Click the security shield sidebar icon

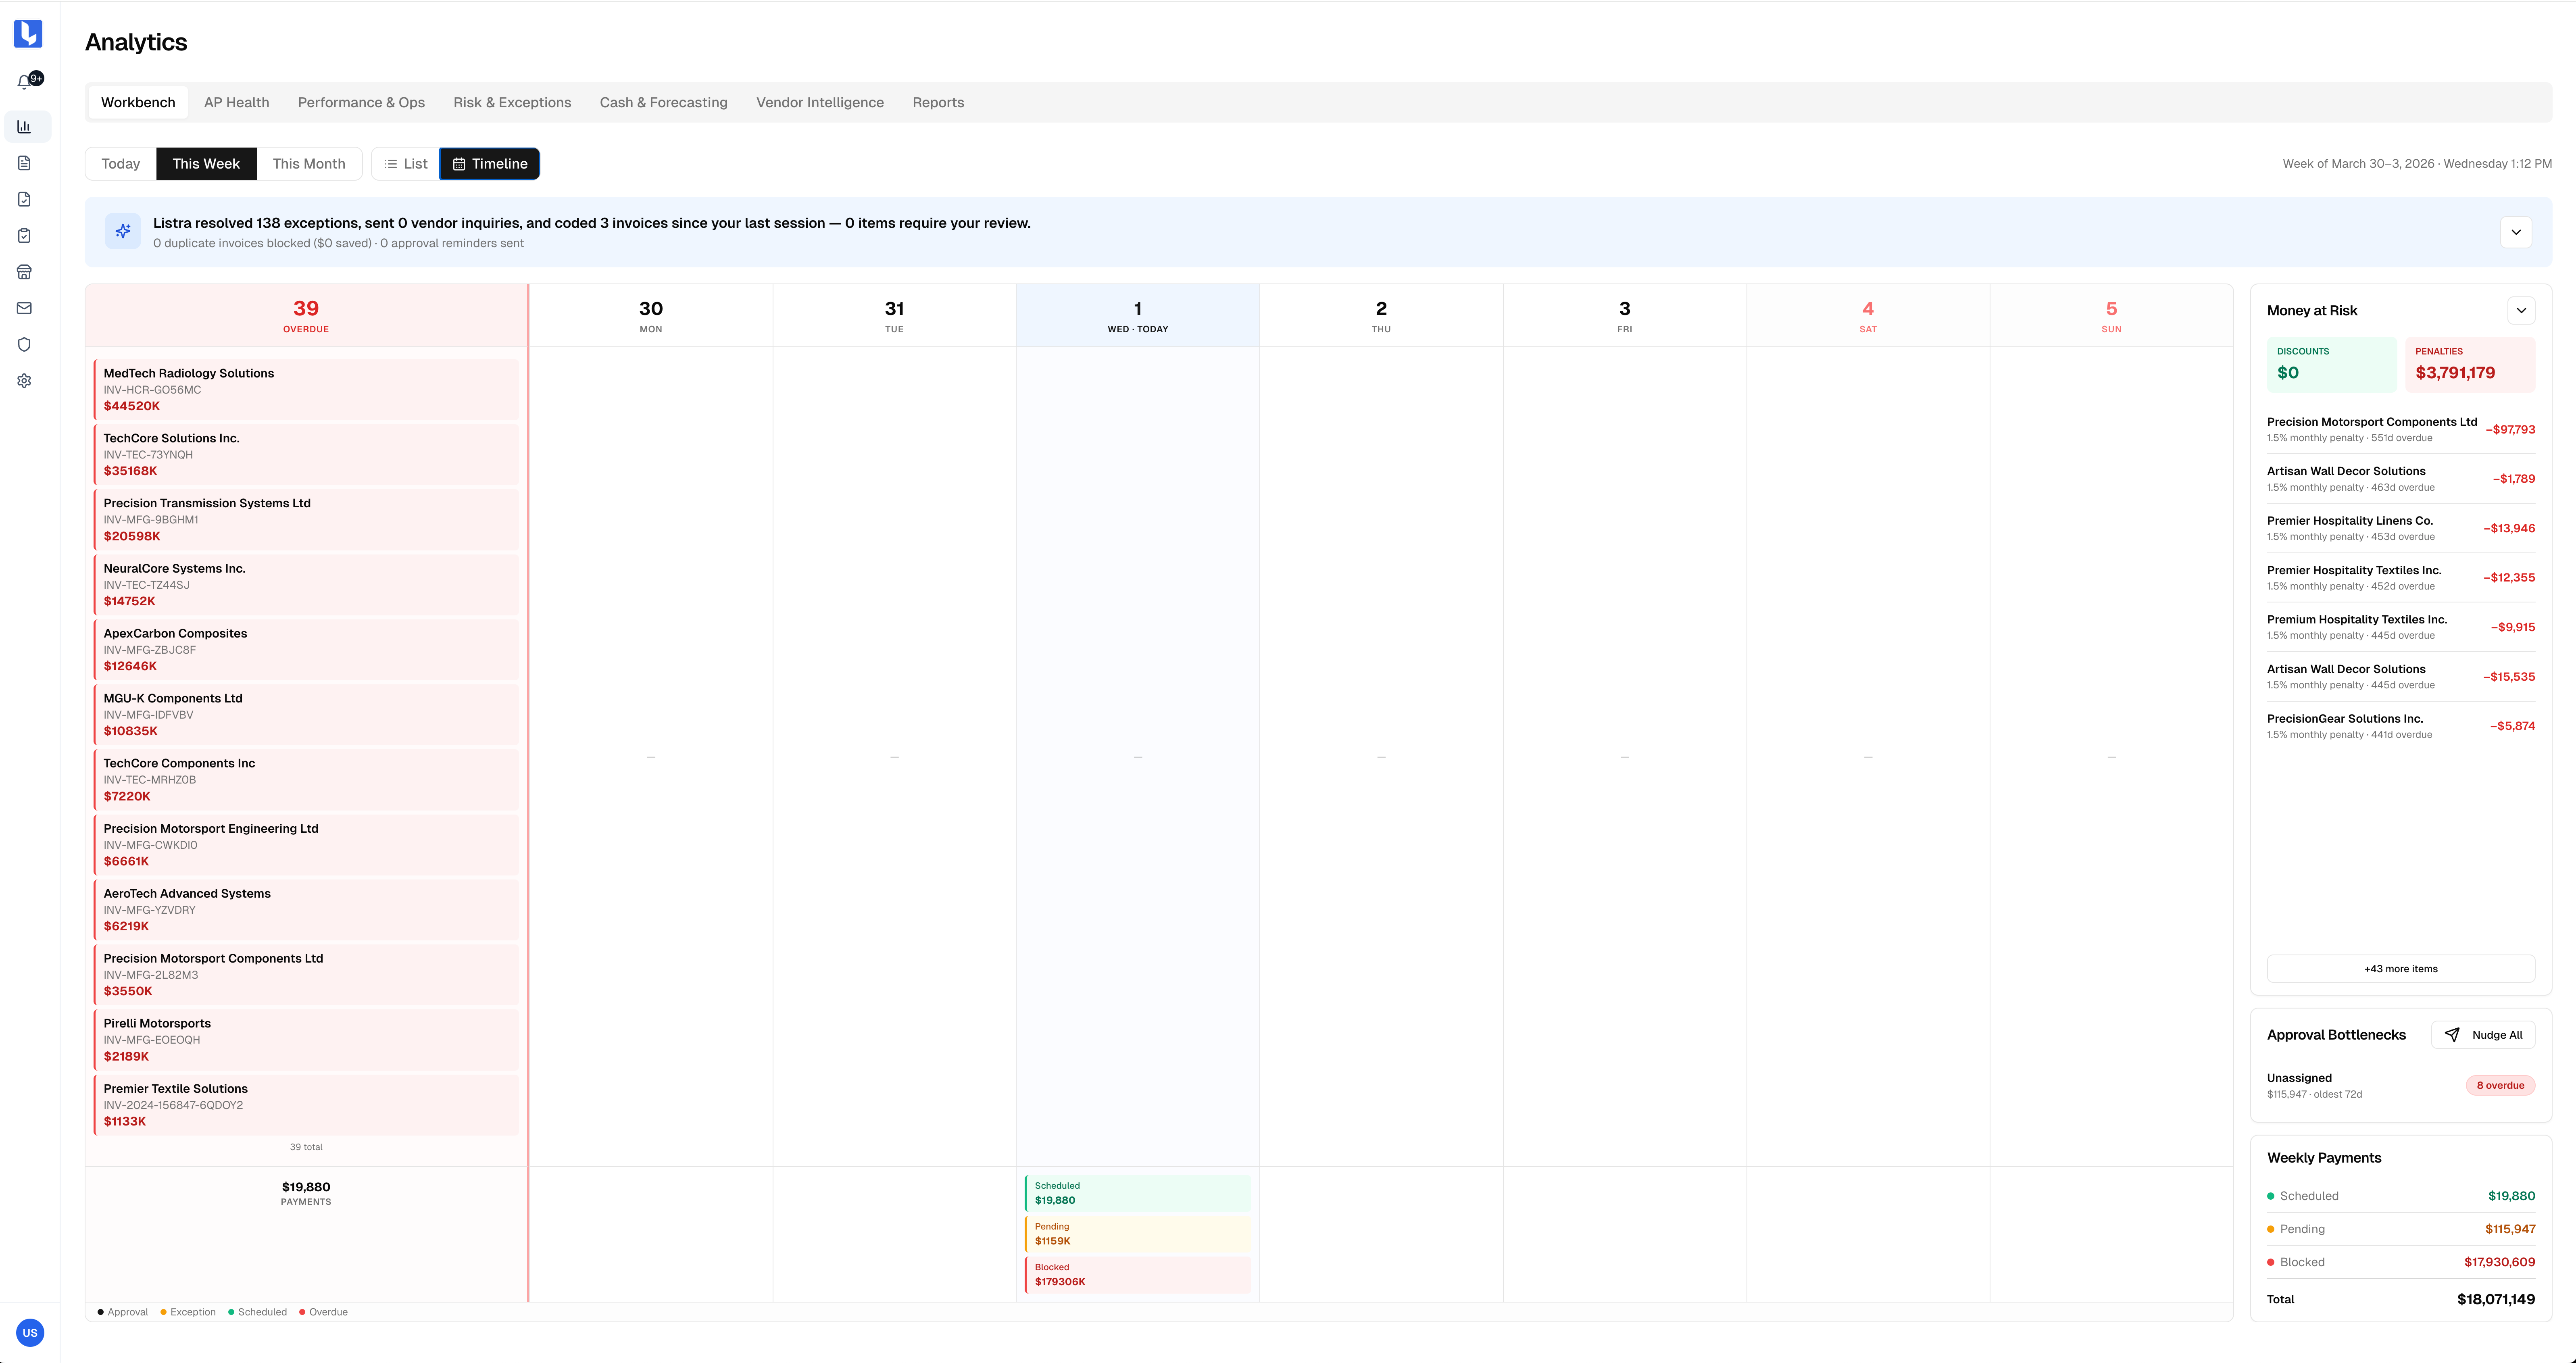[24, 343]
